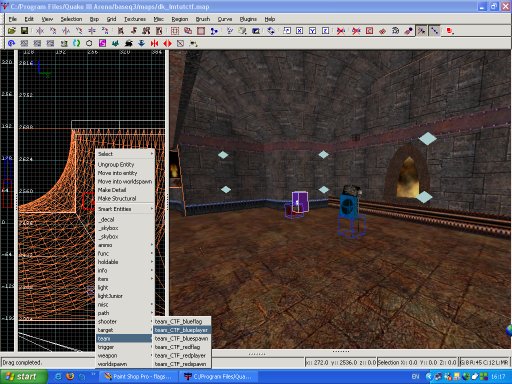Viewport: 512px width, 384px height.
Task: Click the y-axis Flip toolbar icon
Action: 66,31
